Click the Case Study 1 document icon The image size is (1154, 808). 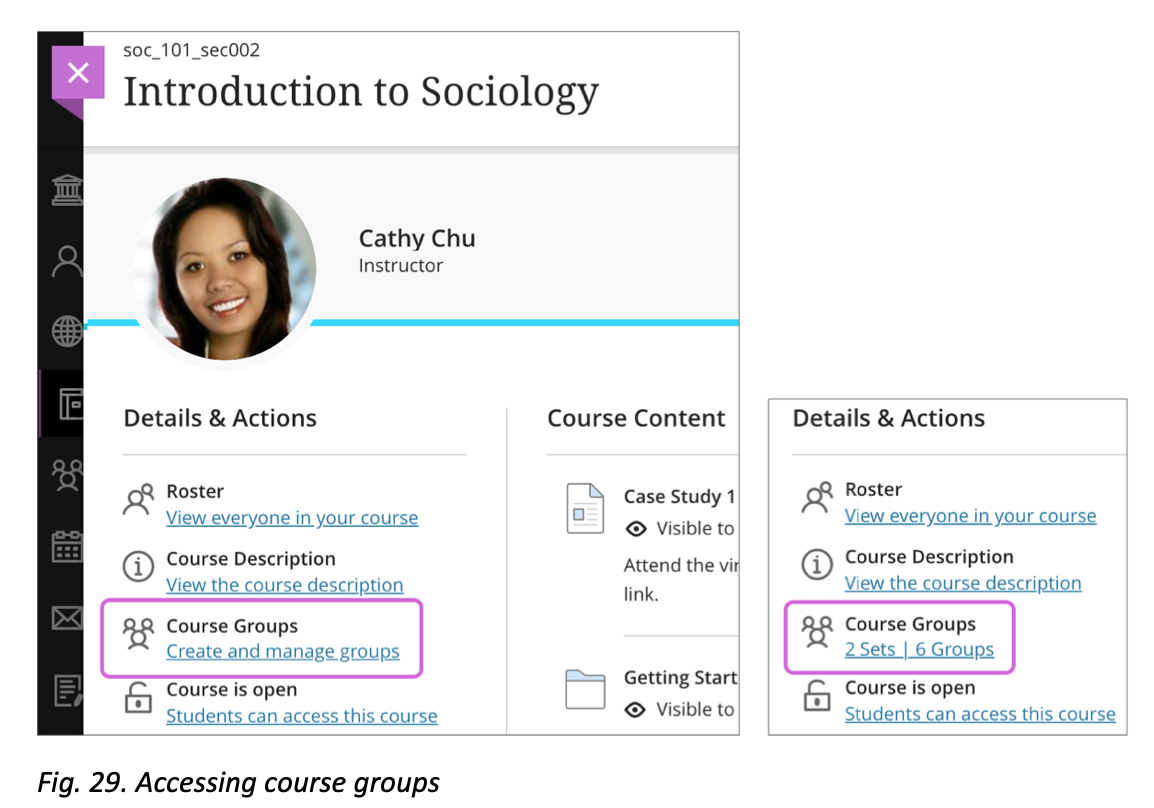(585, 508)
